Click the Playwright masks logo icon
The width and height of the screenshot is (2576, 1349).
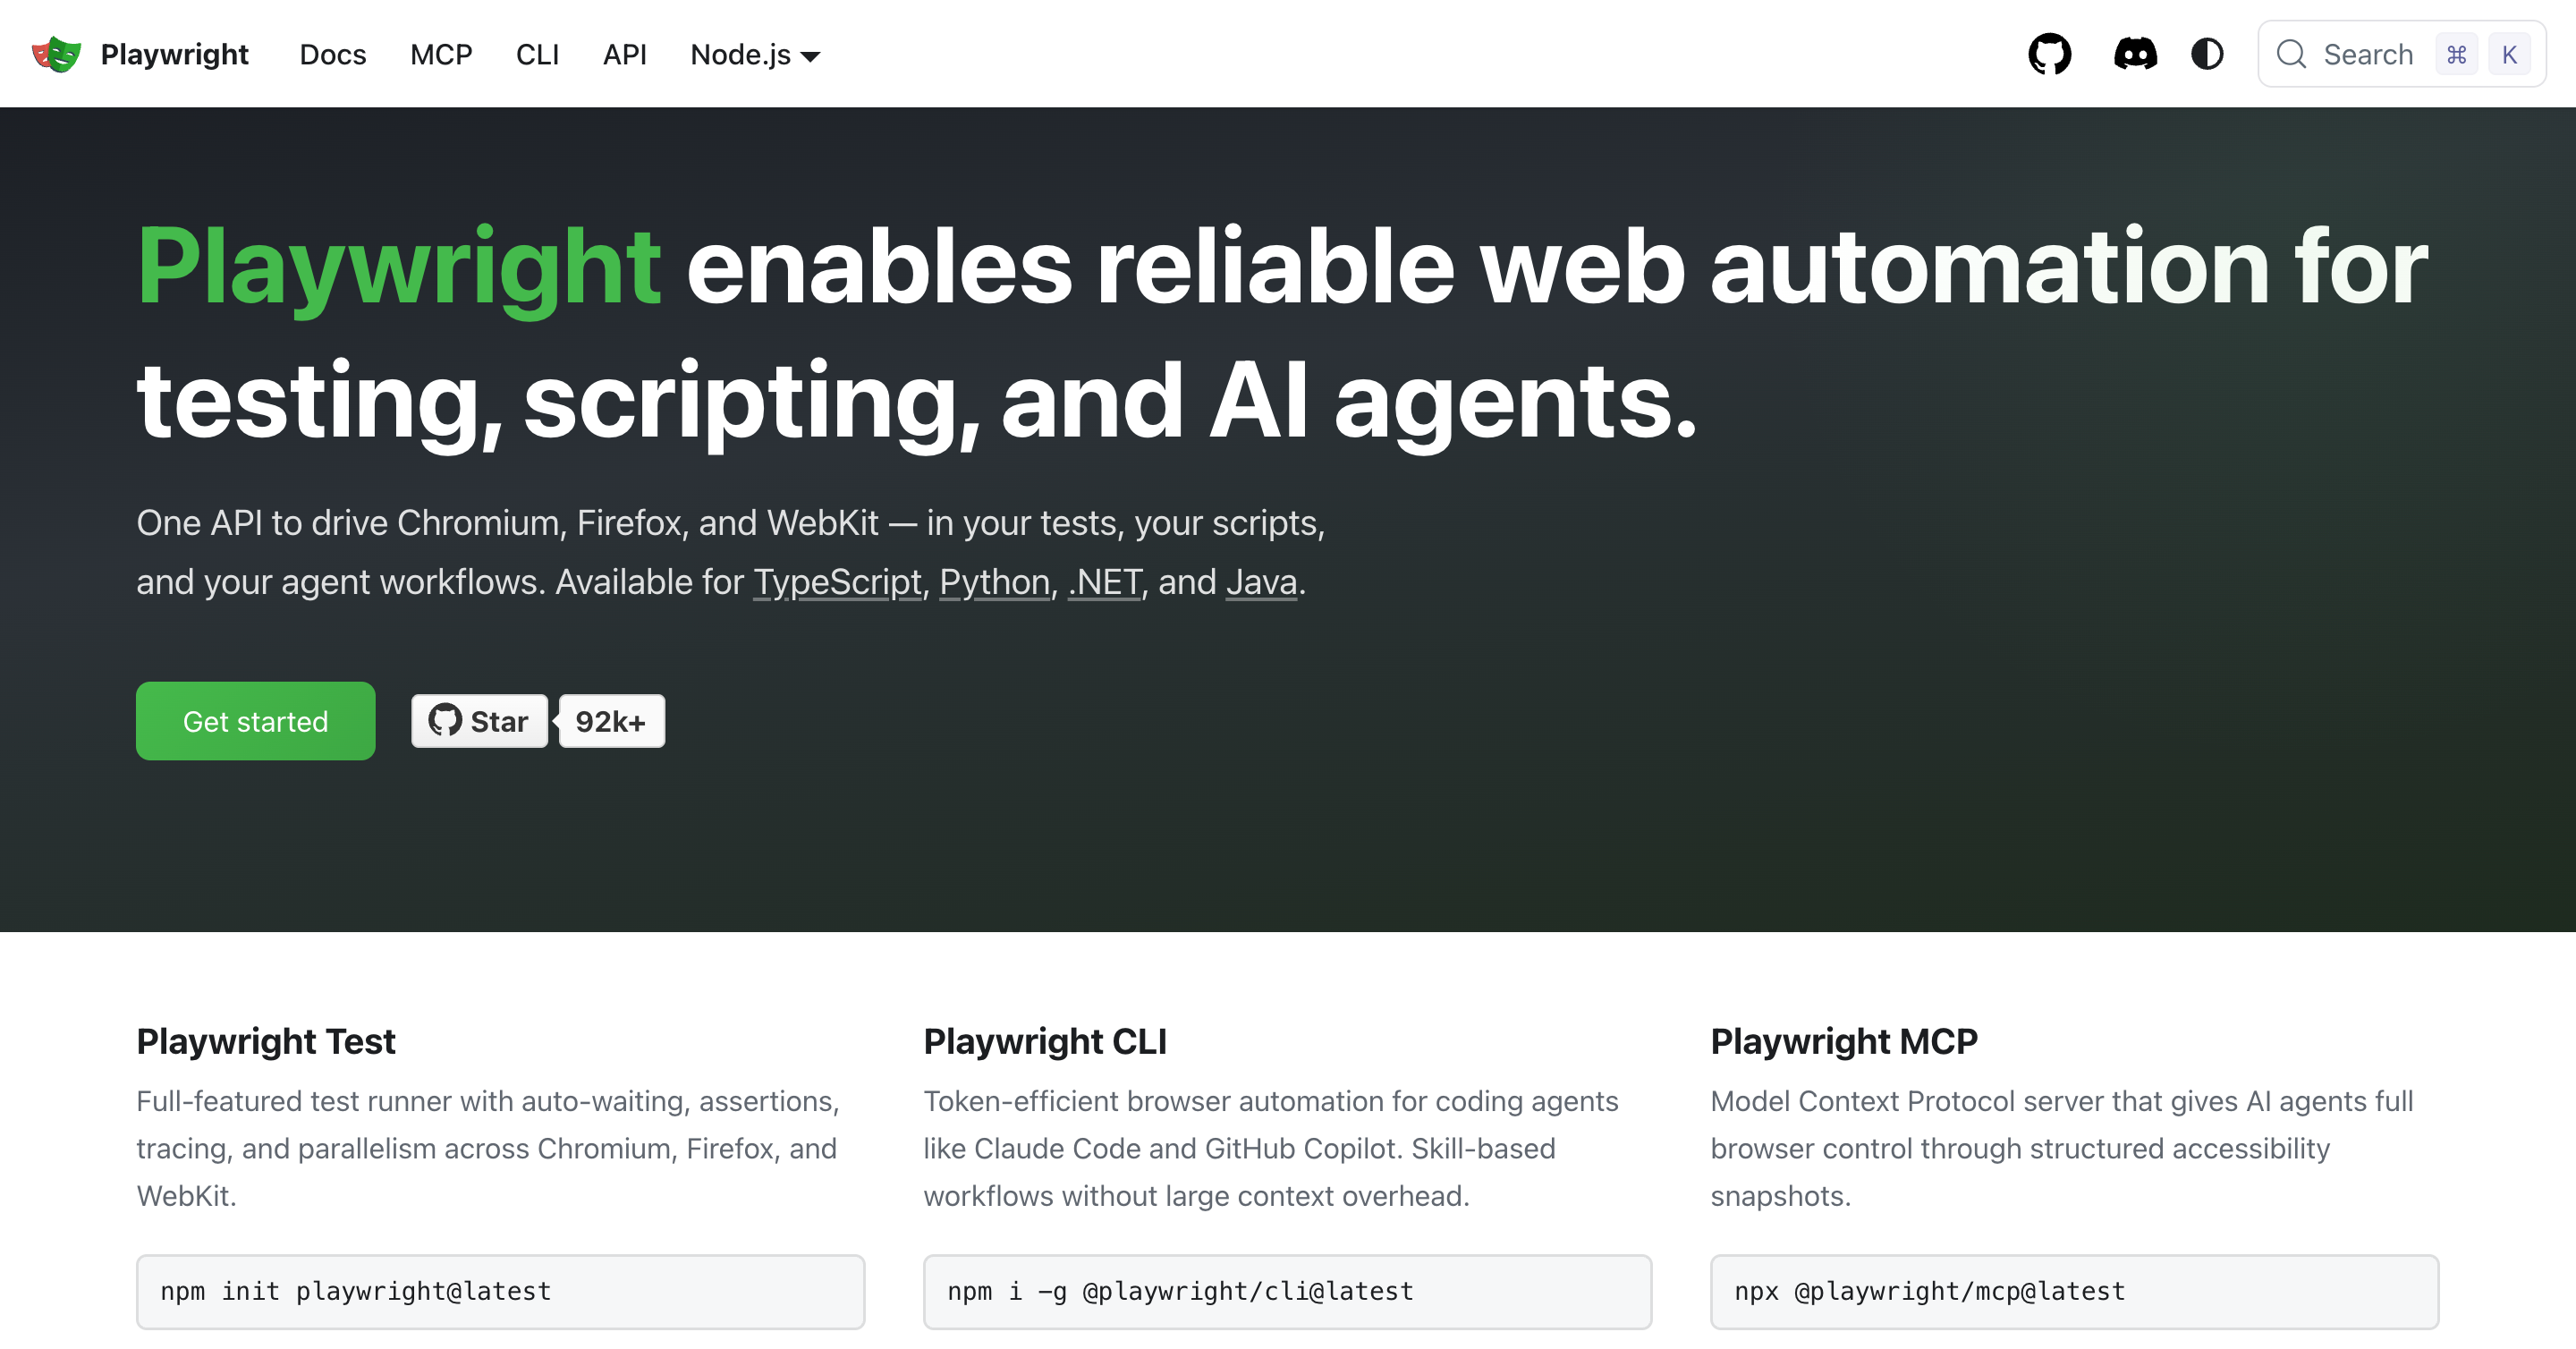pos(56,54)
